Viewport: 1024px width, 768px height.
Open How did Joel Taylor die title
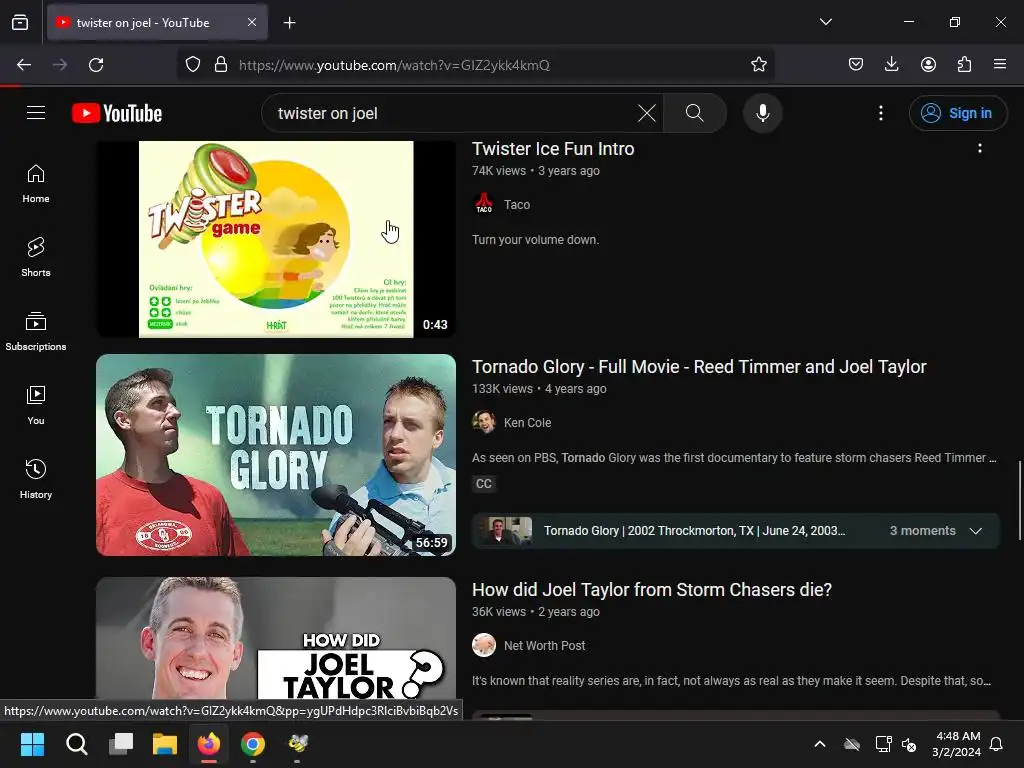click(x=652, y=590)
